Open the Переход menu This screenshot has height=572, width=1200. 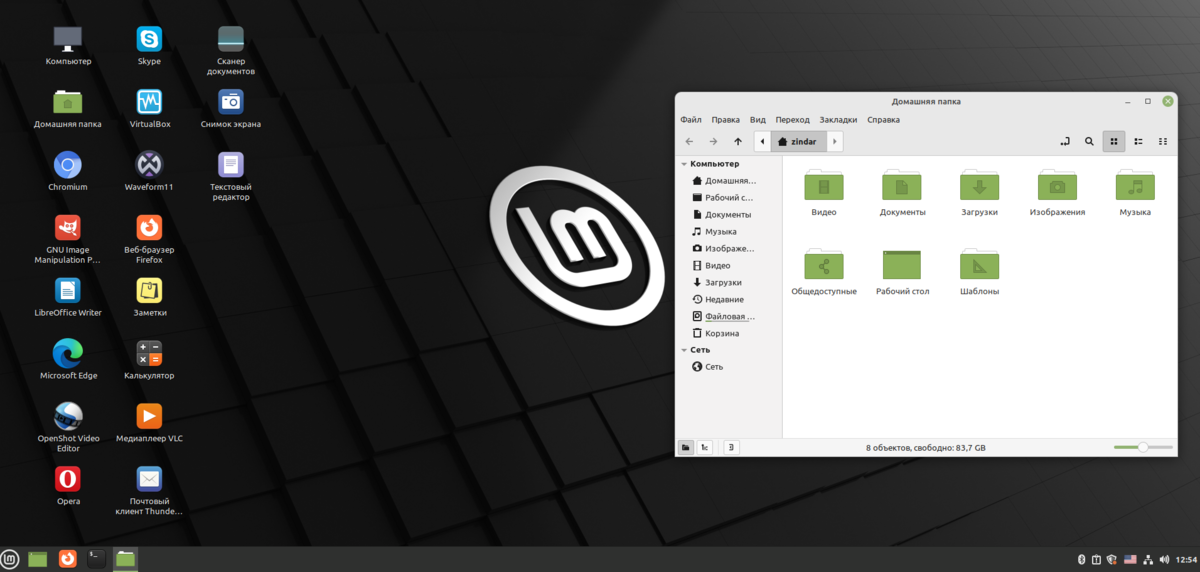pyautogui.click(x=792, y=120)
